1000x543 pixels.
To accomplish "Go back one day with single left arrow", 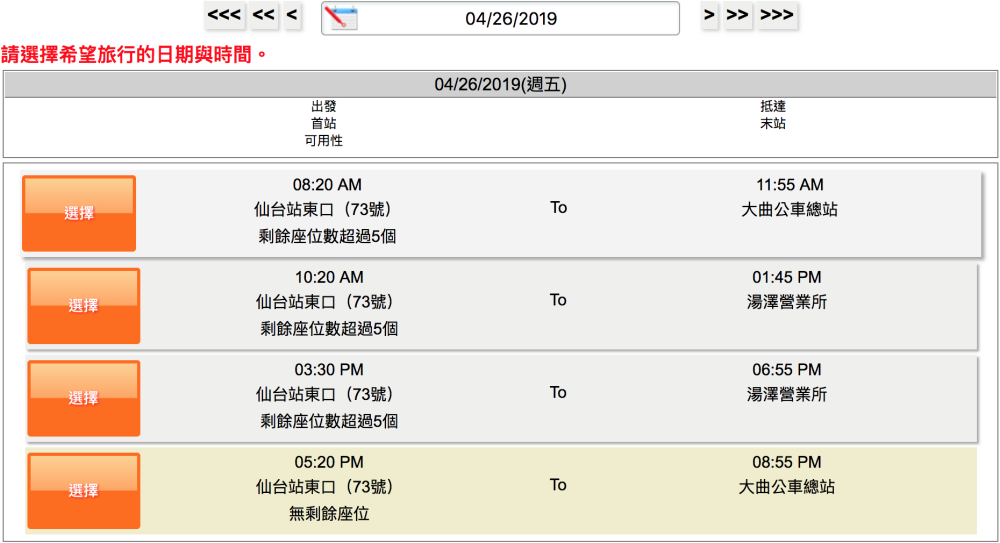I will click(x=292, y=16).
